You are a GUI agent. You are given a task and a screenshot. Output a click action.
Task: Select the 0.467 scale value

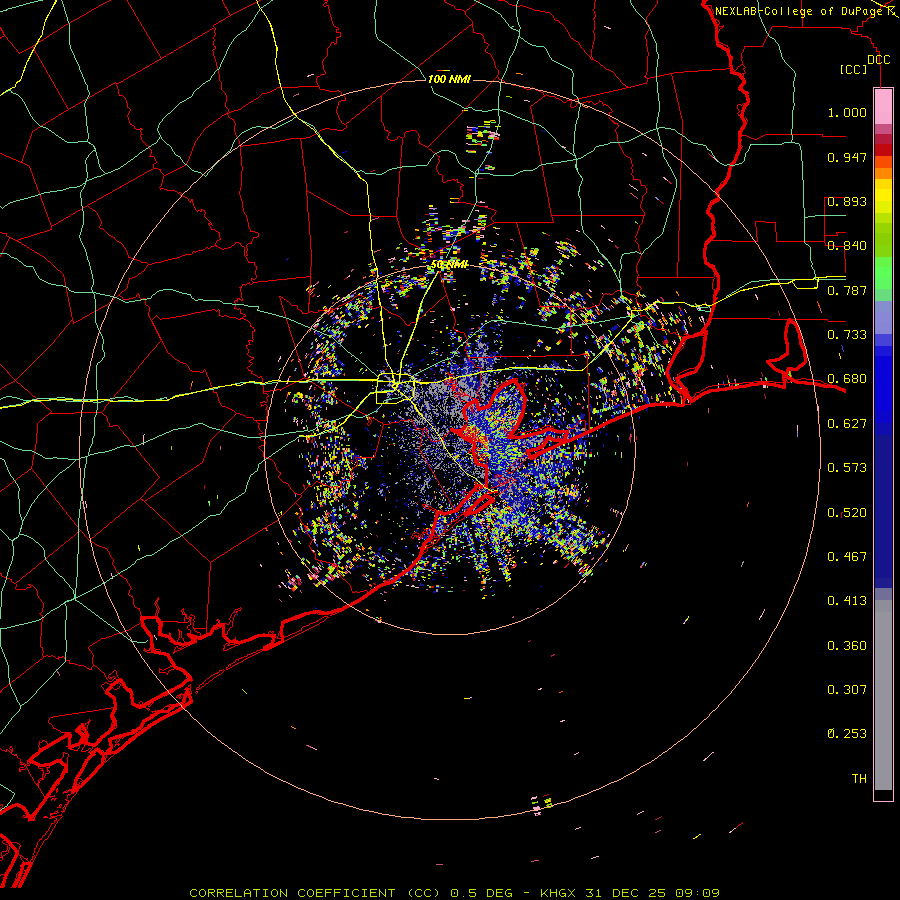(847, 557)
